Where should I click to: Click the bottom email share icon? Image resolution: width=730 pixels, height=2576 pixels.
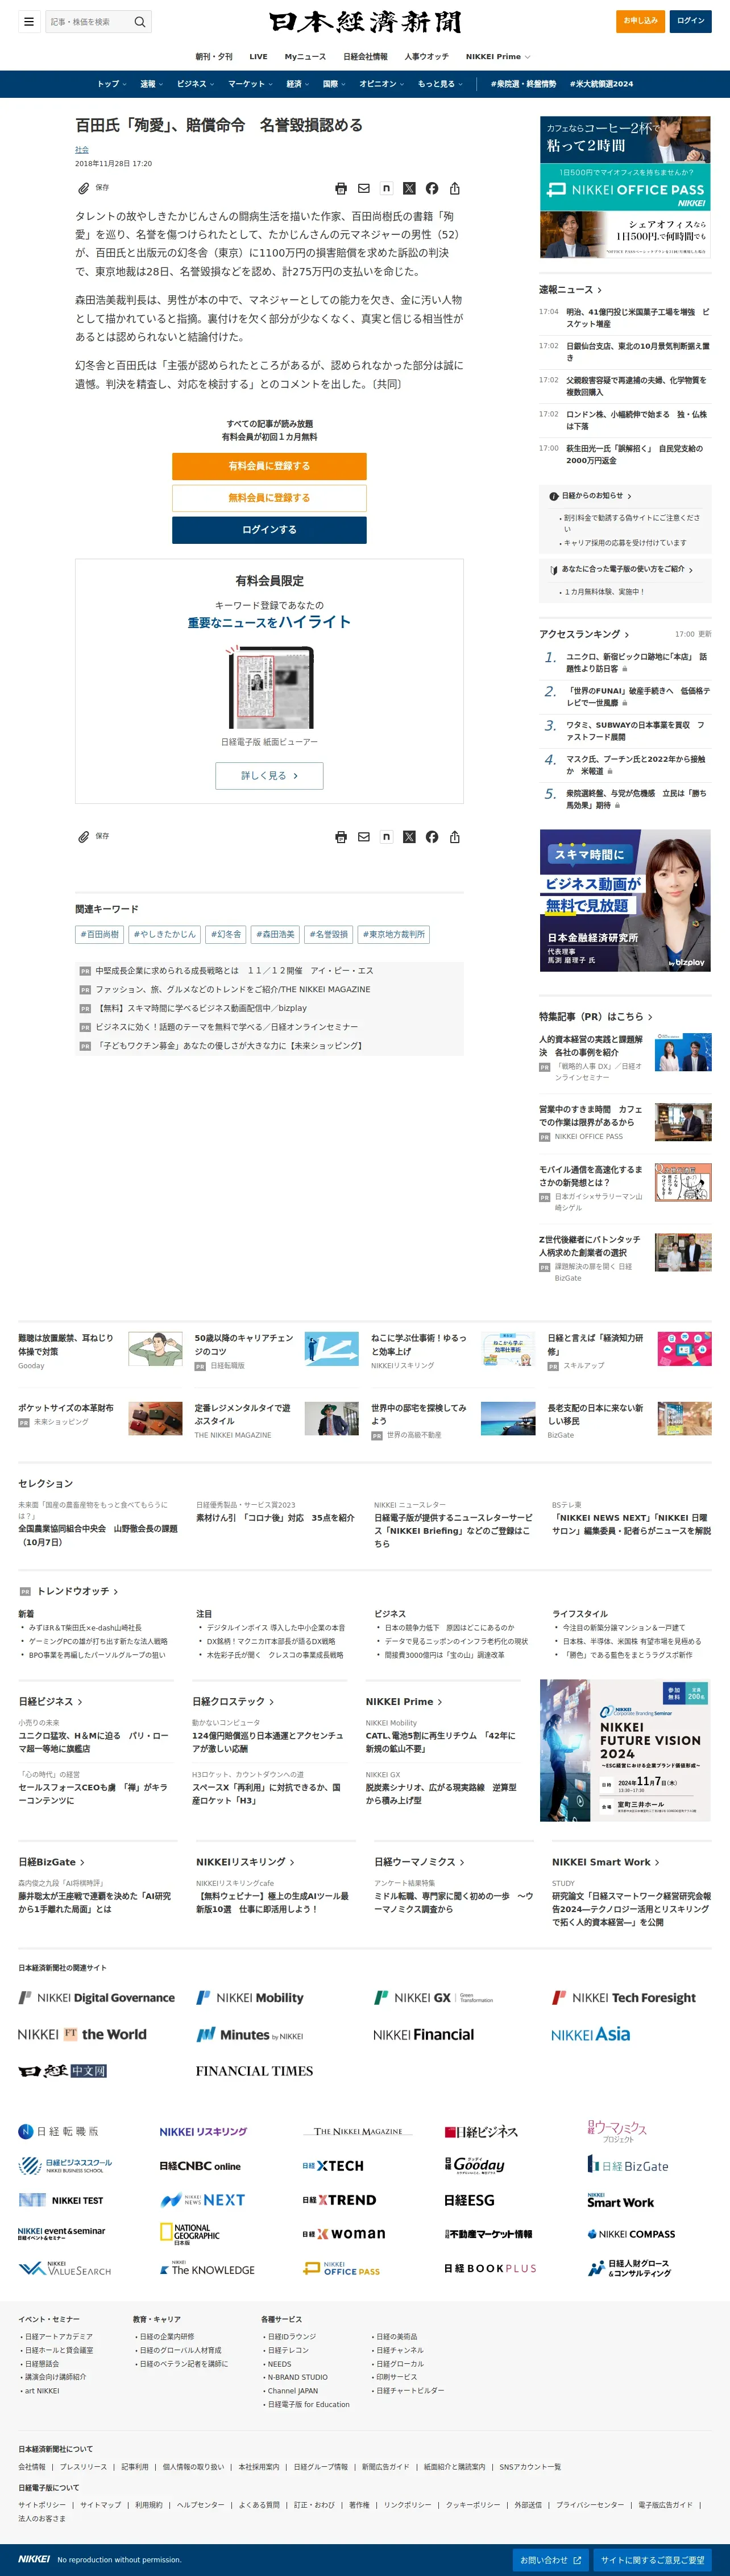[364, 837]
